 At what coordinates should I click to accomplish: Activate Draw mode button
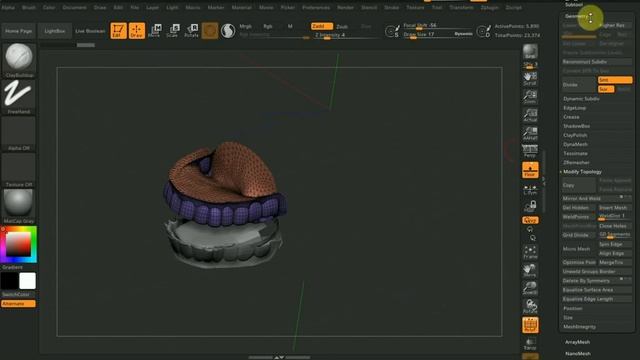[137, 31]
